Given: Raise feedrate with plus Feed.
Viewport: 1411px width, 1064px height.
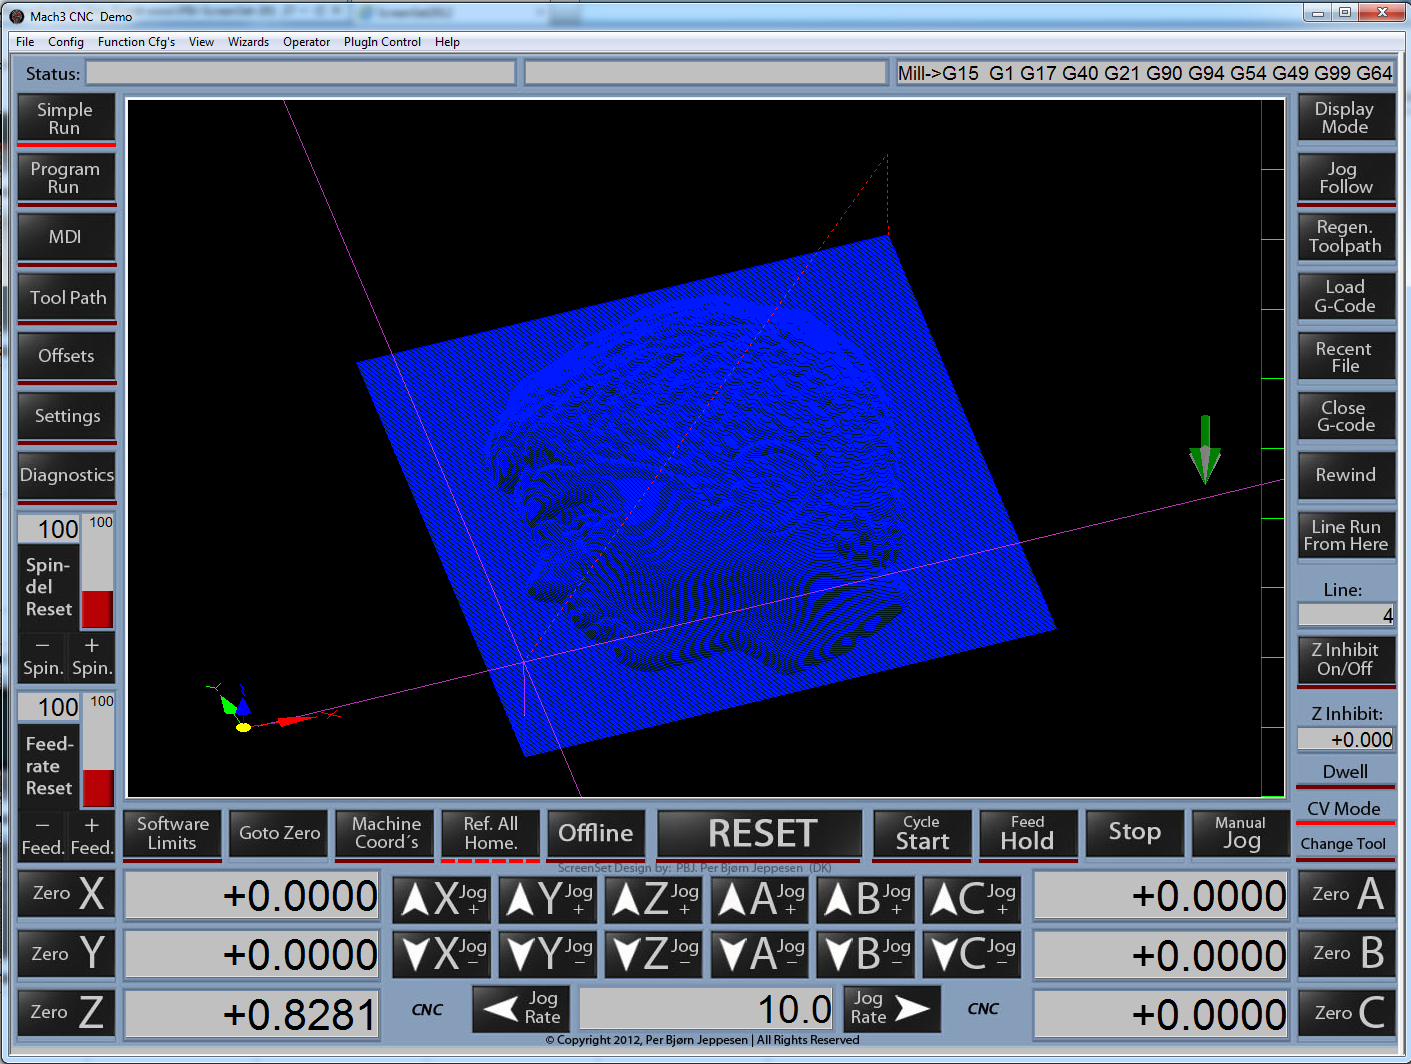Looking at the screenshot, I should [x=92, y=837].
